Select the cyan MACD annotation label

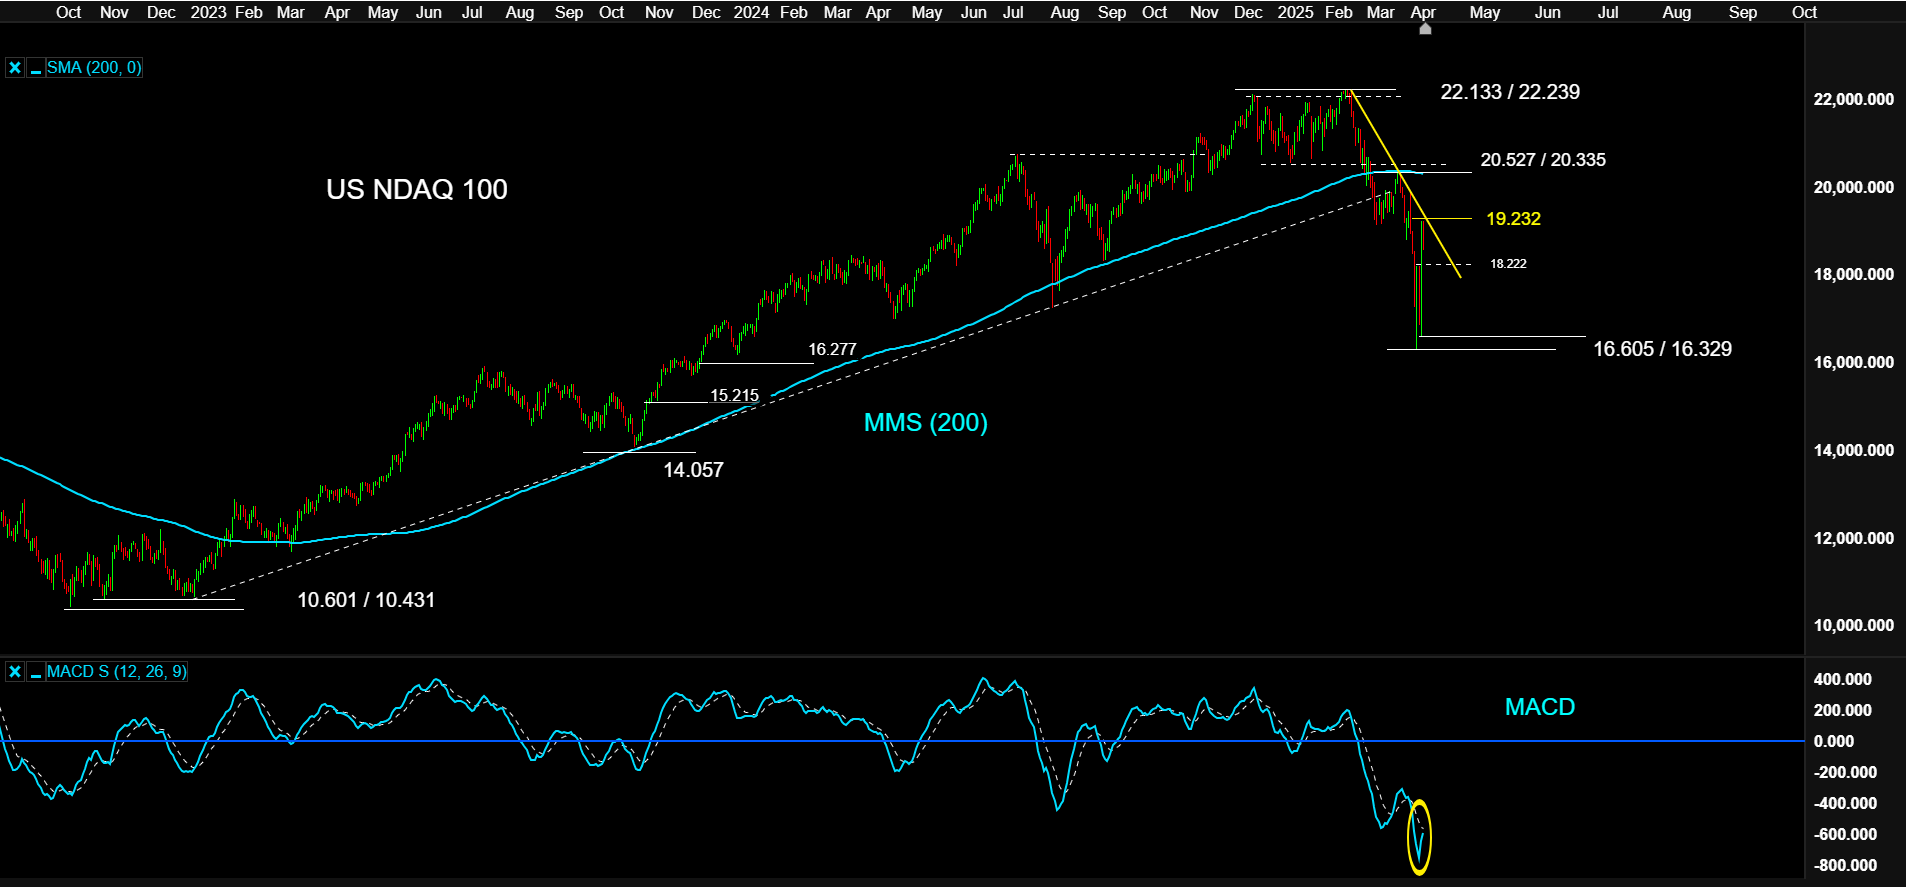[1540, 707]
